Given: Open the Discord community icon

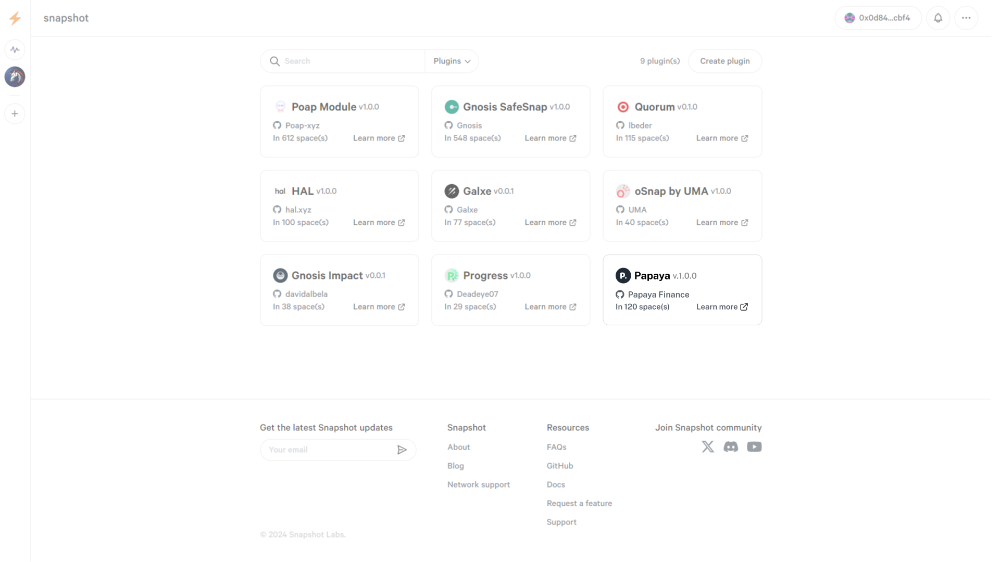Looking at the screenshot, I should [731, 447].
